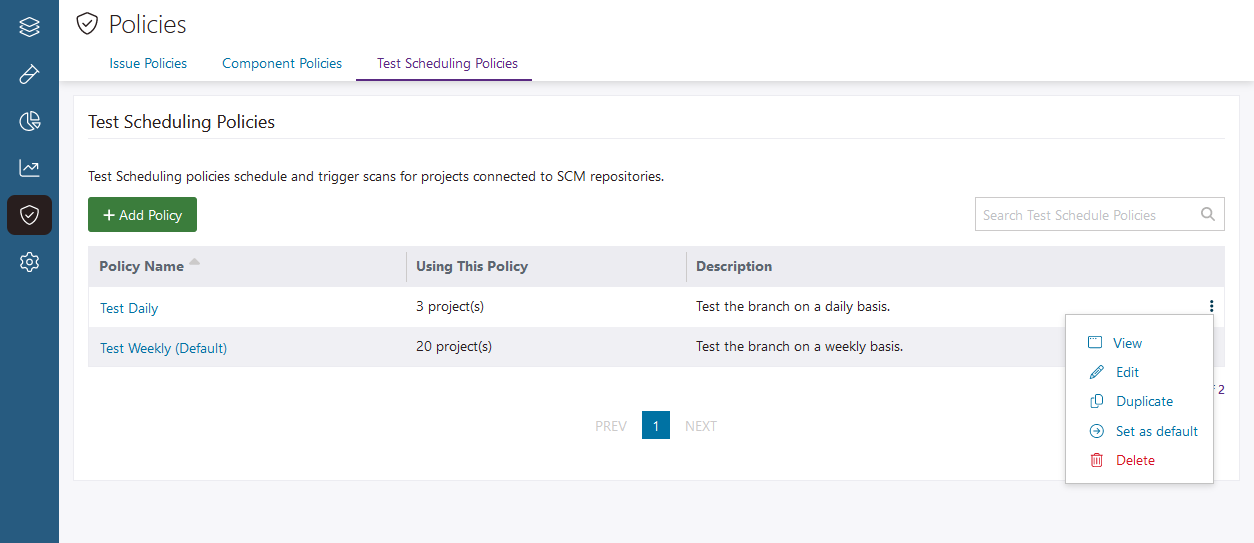Screen dimensions: 1254x543
Task: Choose Edit from the context menu
Action: 1127,372
